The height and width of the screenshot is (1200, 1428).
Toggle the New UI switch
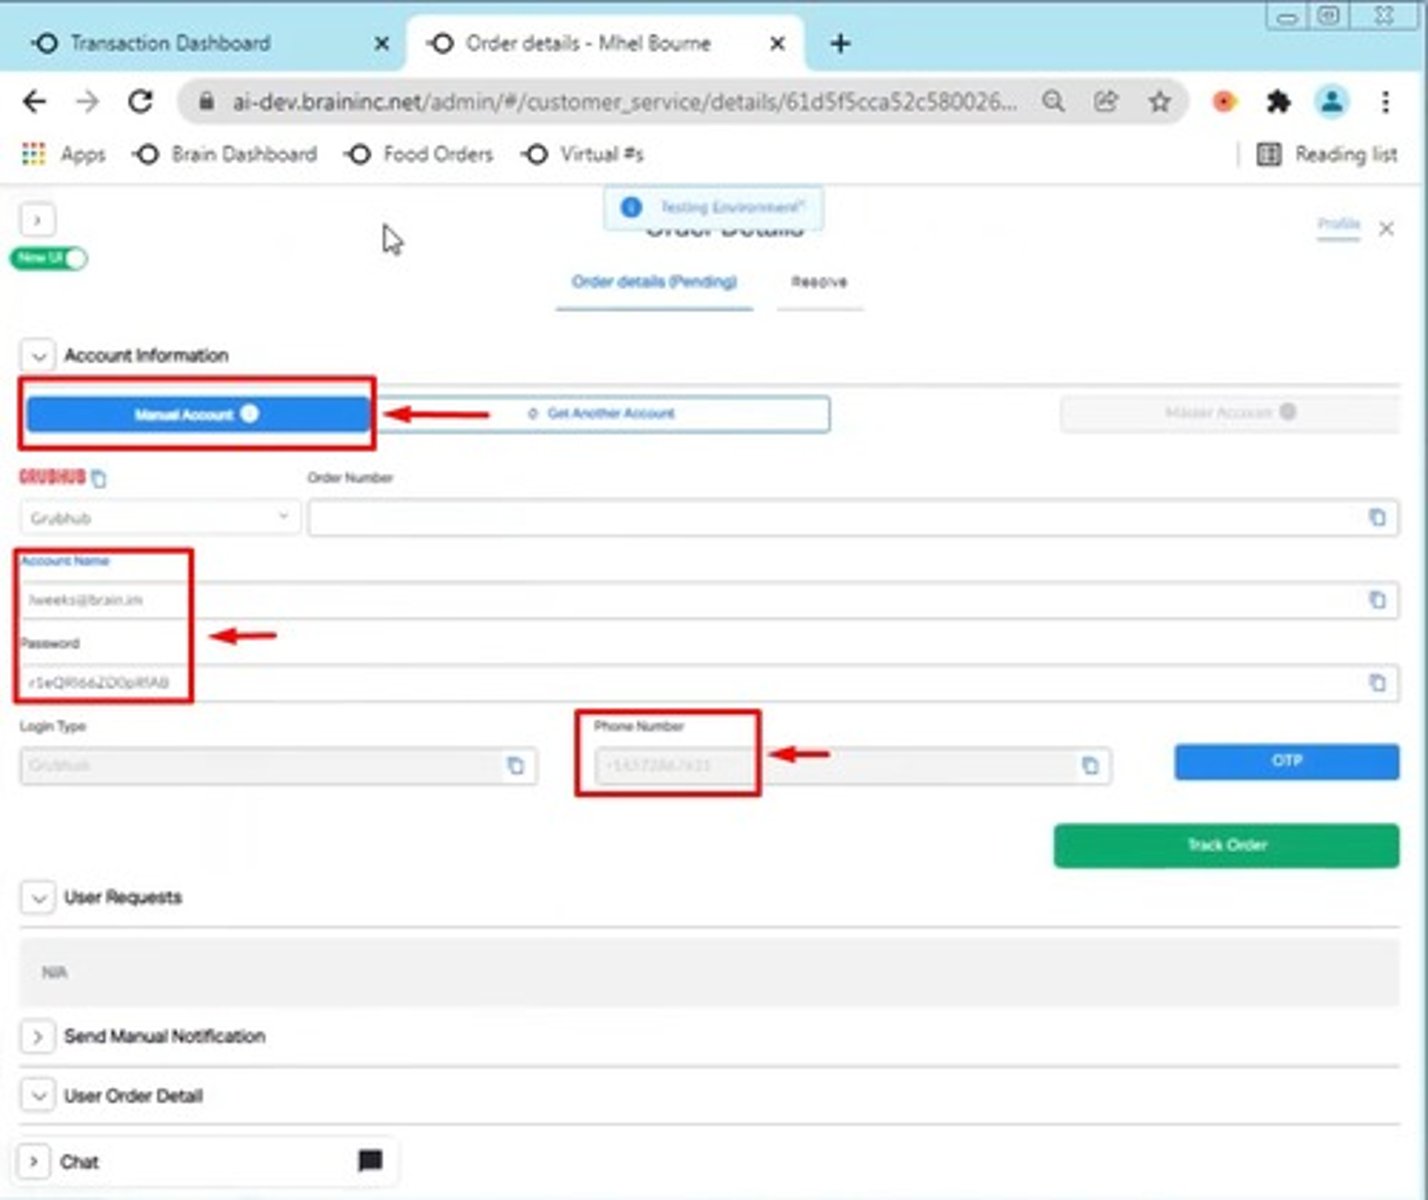click(x=48, y=258)
